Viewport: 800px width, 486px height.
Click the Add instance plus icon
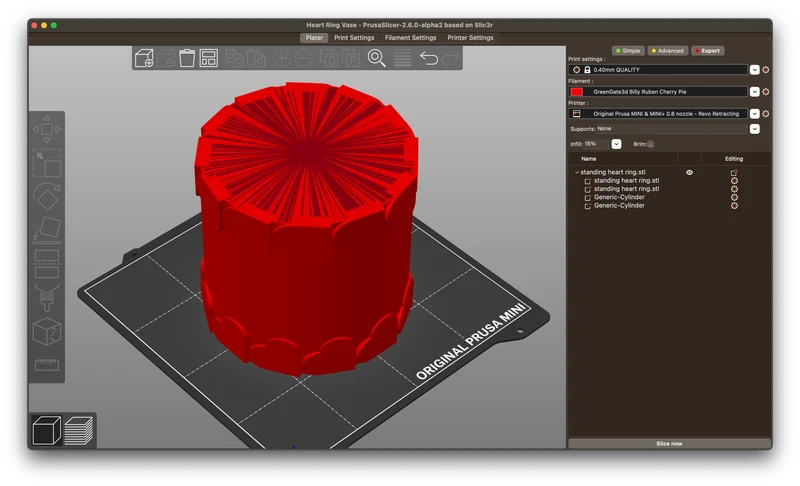(282, 58)
